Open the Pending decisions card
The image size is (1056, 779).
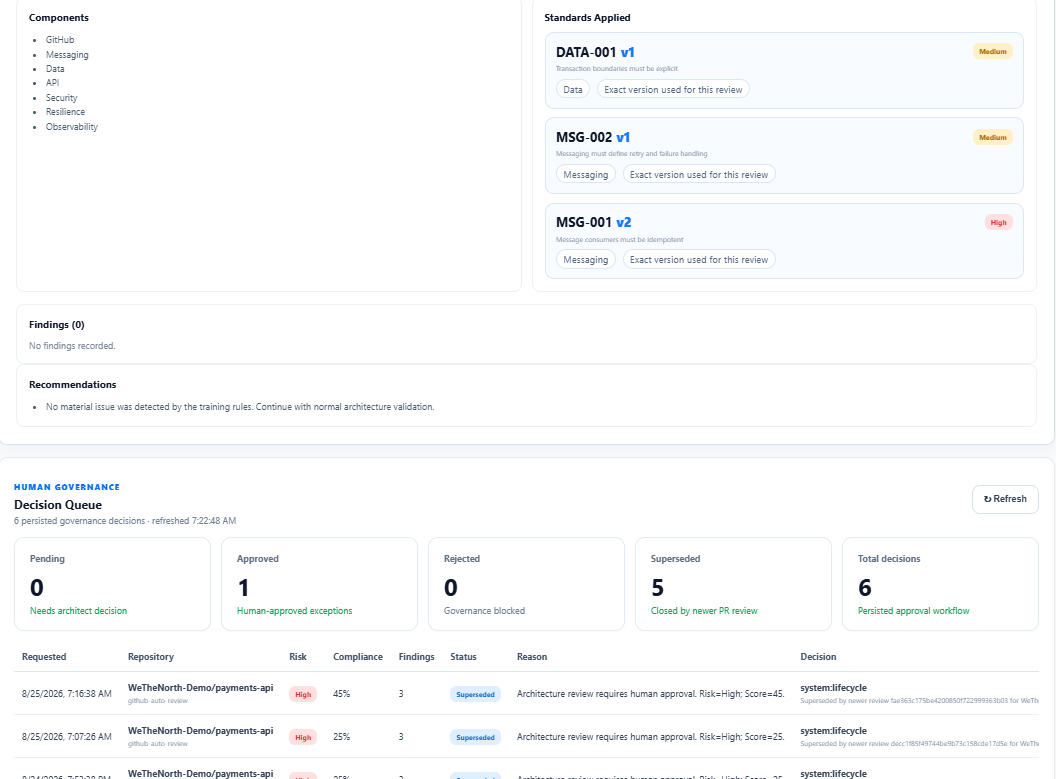[x=112, y=584]
